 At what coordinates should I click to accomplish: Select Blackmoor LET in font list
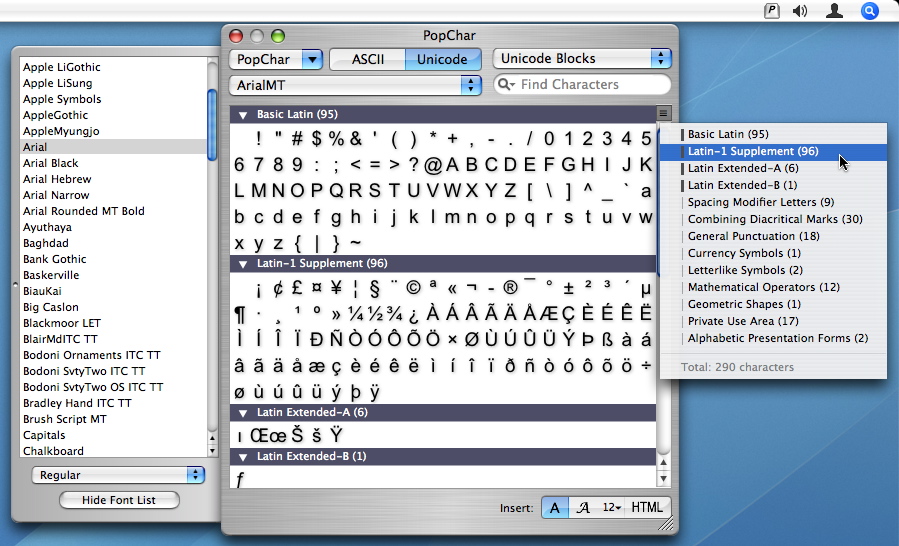coord(113,323)
